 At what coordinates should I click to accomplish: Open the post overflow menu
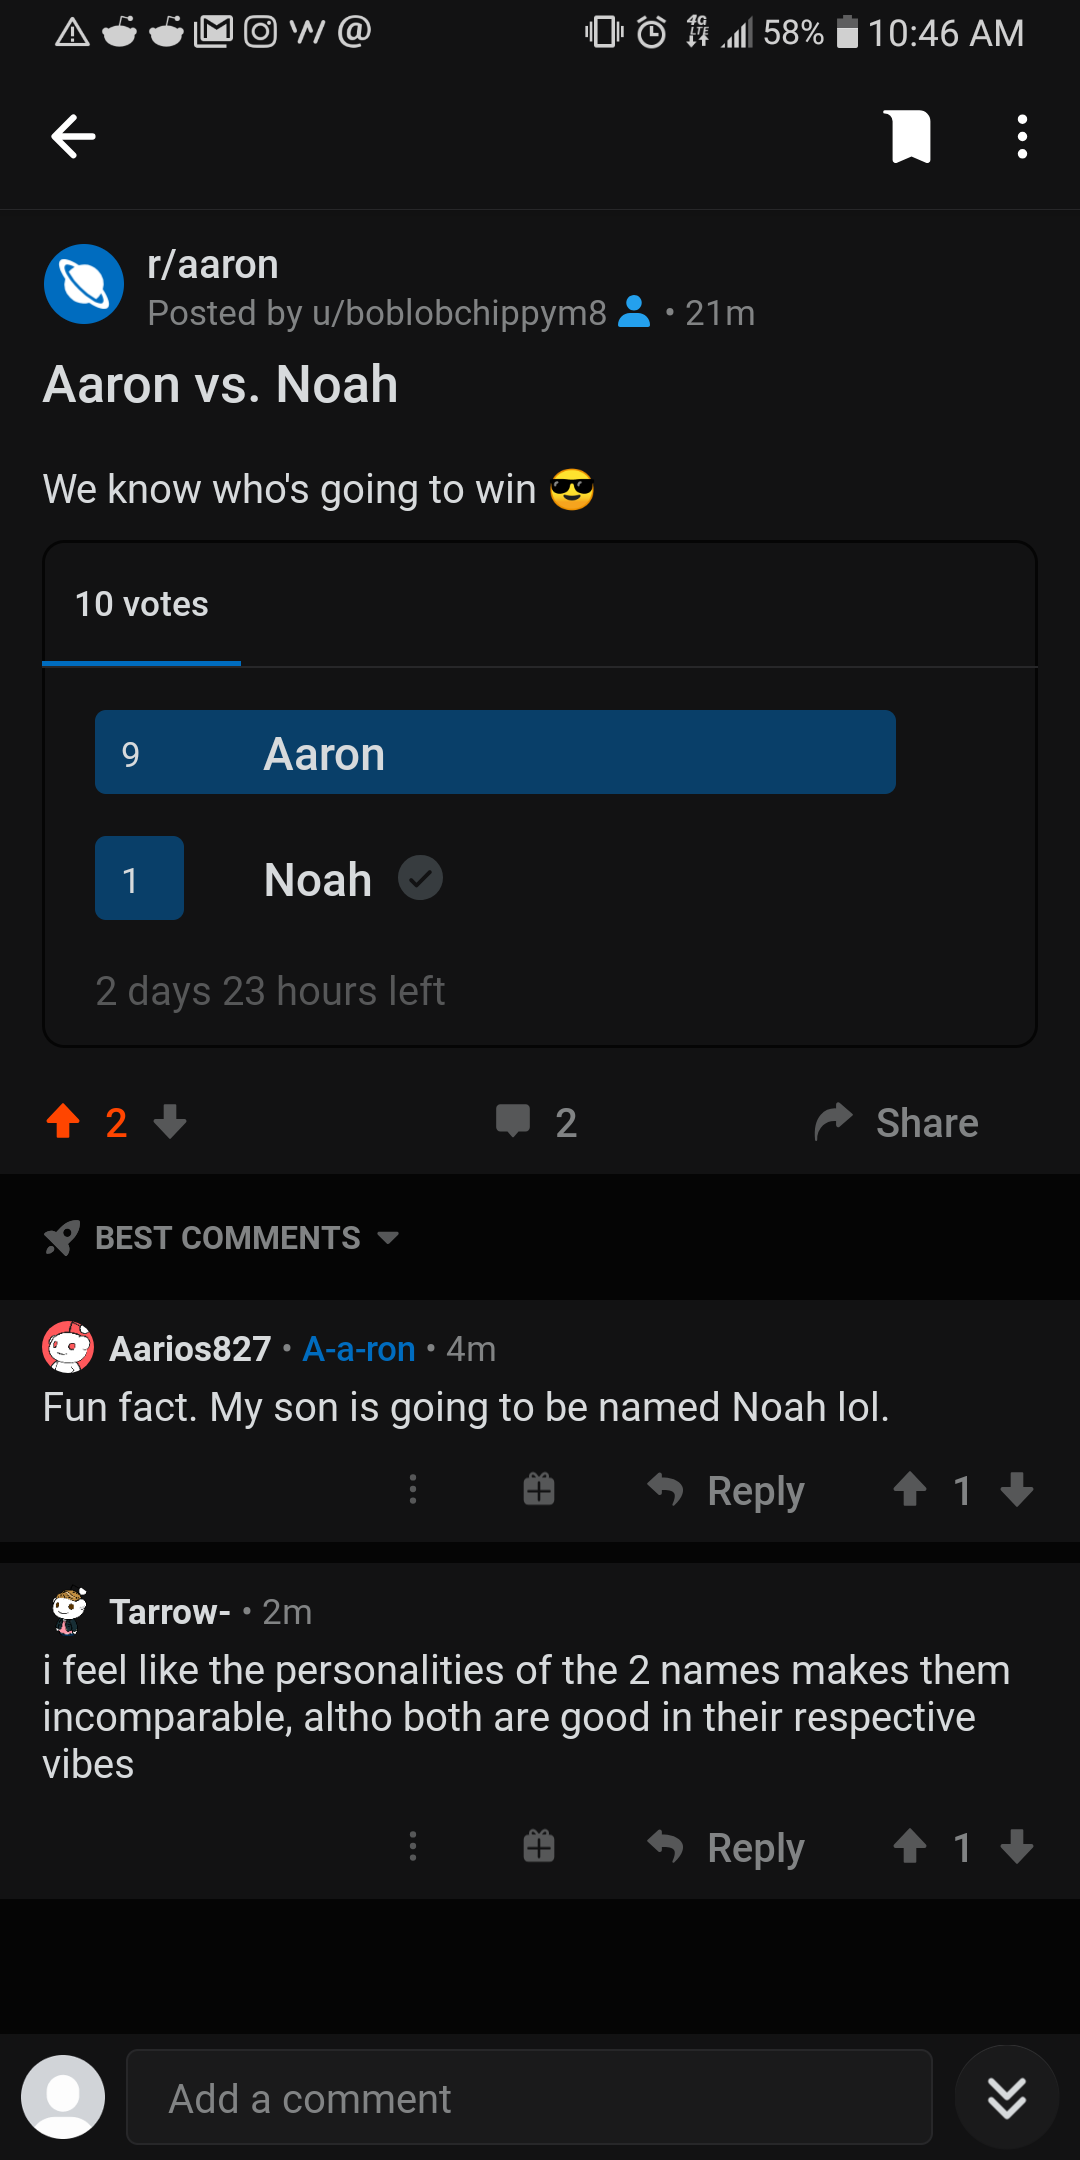[1021, 136]
